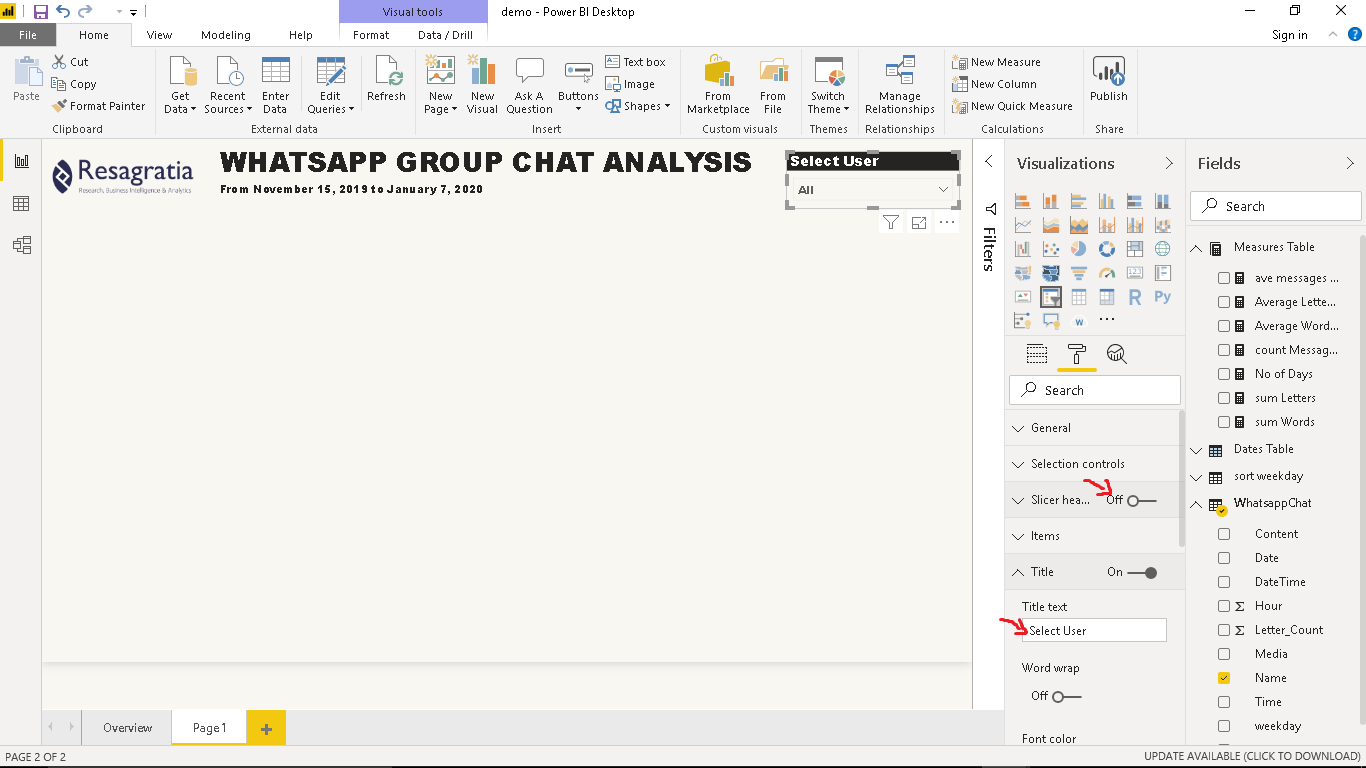This screenshot has width=1366, height=768.
Task: Open the File menu
Action: (28, 35)
